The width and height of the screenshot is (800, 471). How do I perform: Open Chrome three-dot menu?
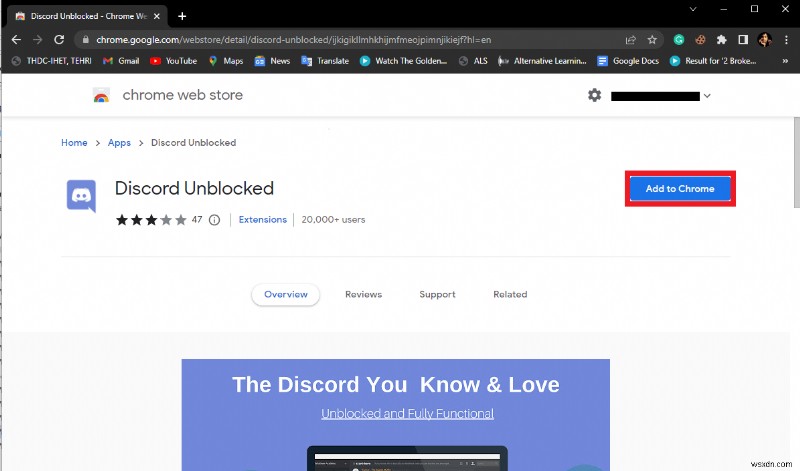(786, 40)
